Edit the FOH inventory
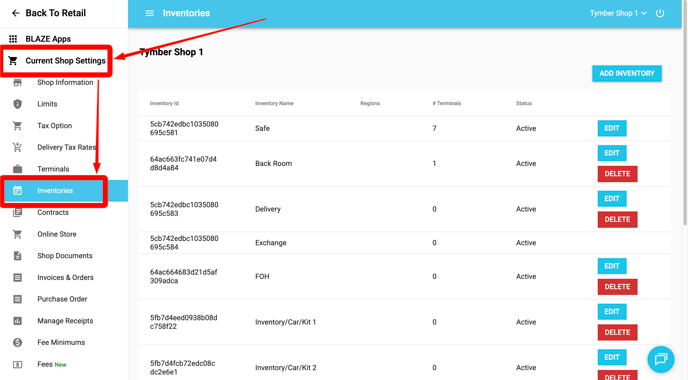The width and height of the screenshot is (688, 380). coord(612,266)
